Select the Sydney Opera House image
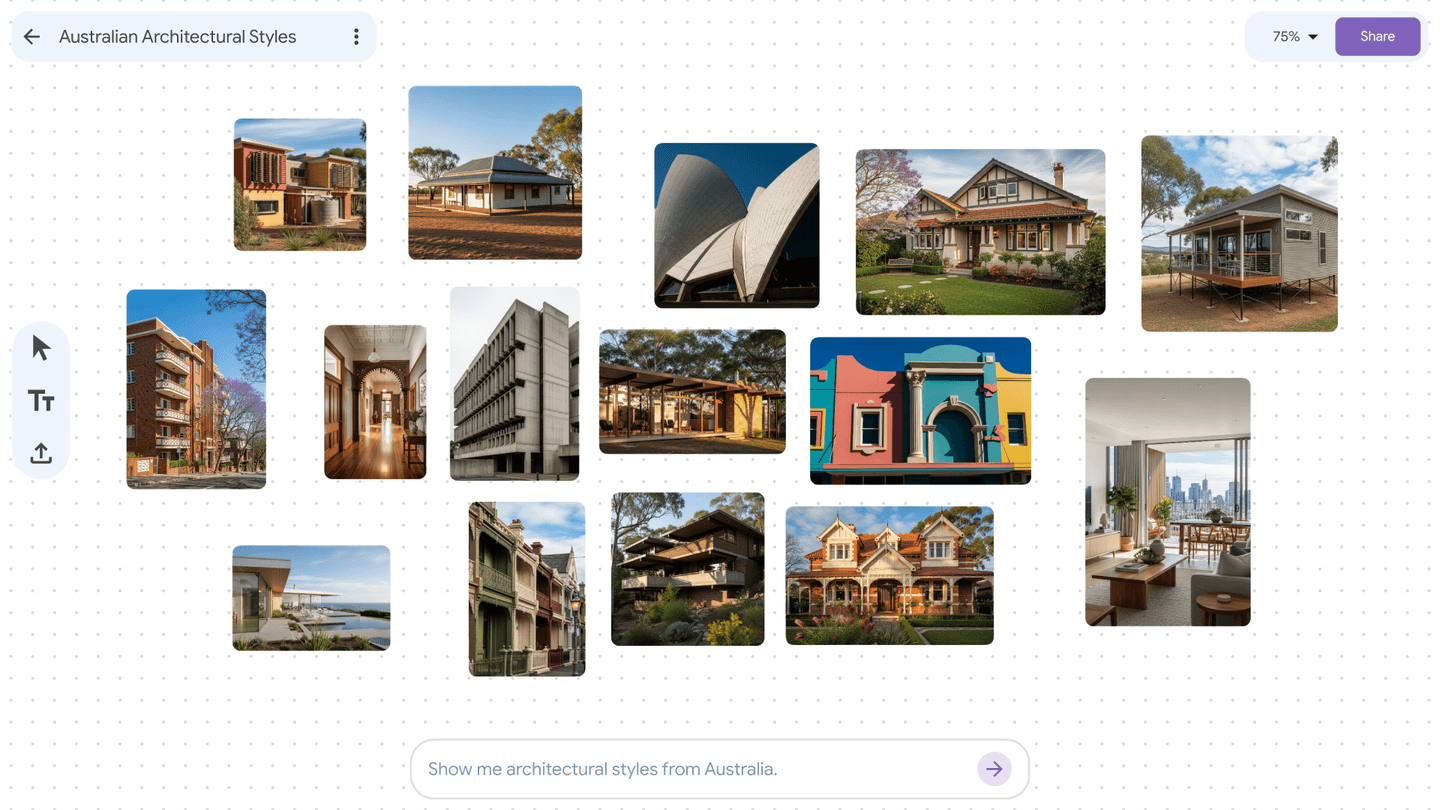The height and width of the screenshot is (810, 1440). (736, 225)
